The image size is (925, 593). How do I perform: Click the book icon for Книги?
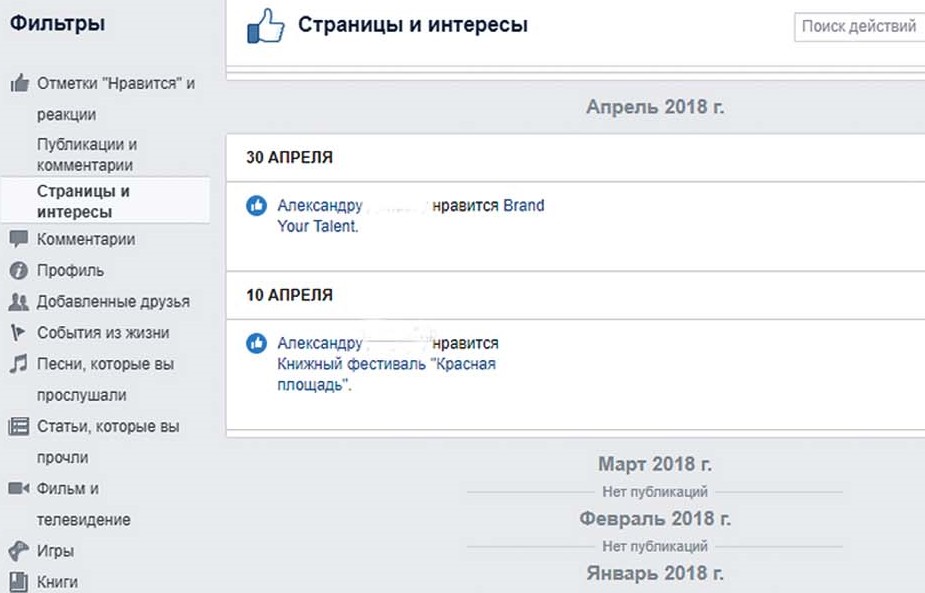pos(18,582)
